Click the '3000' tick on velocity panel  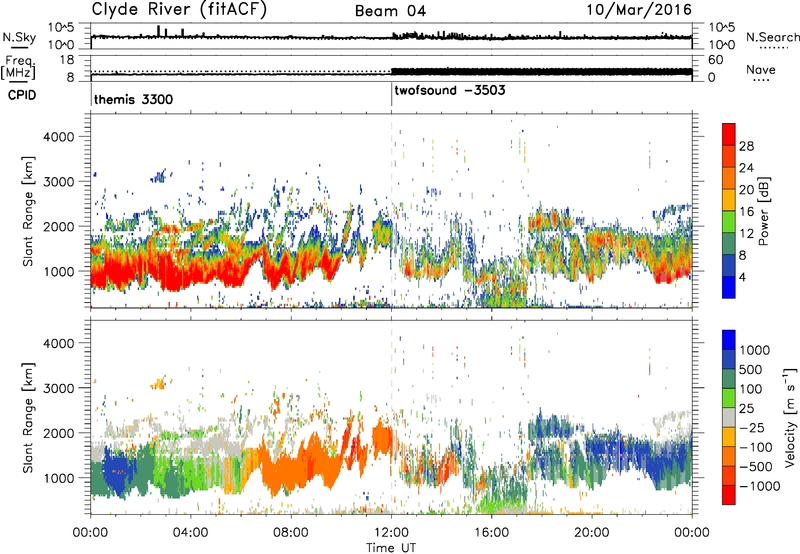point(58,388)
